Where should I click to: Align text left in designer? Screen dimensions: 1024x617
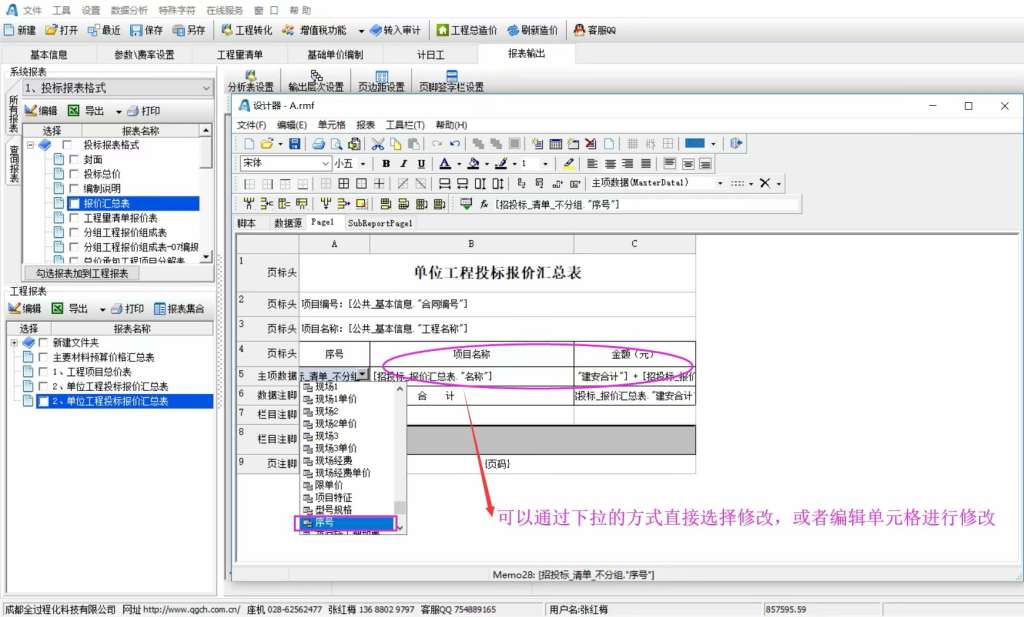[x=592, y=164]
